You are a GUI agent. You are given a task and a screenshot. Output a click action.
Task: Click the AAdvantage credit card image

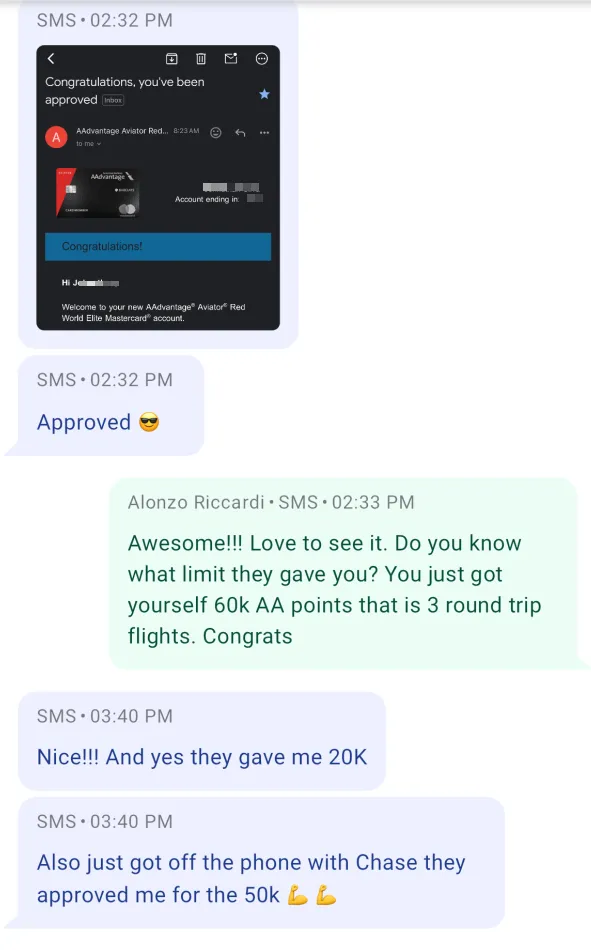pos(98,193)
